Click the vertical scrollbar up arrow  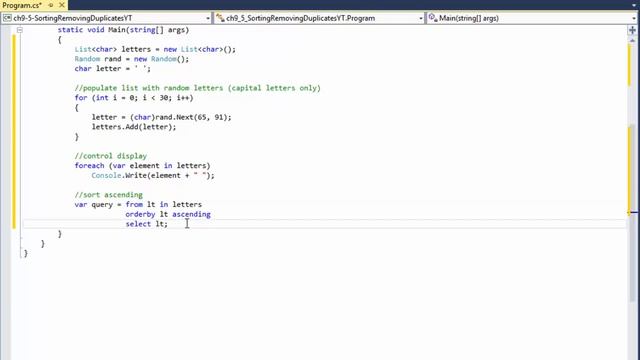click(x=632, y=40)
